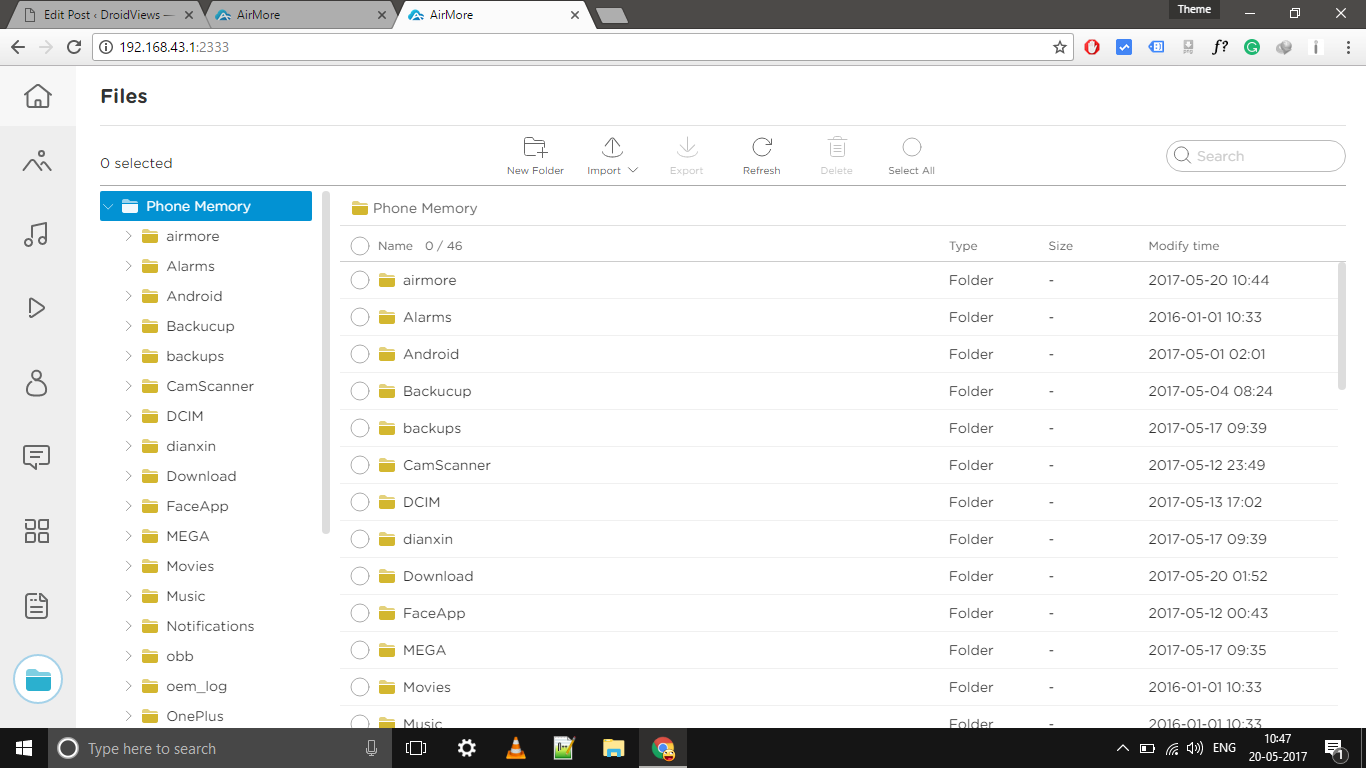1366x768 pixels.
Task: Expand the airmore tree node
Action: tap(129, 236)
